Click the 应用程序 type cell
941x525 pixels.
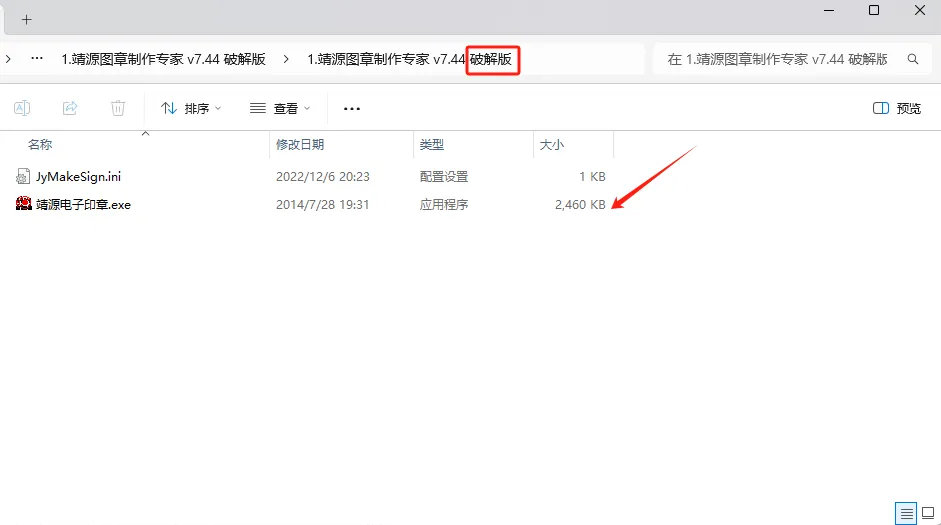(443, 205)
